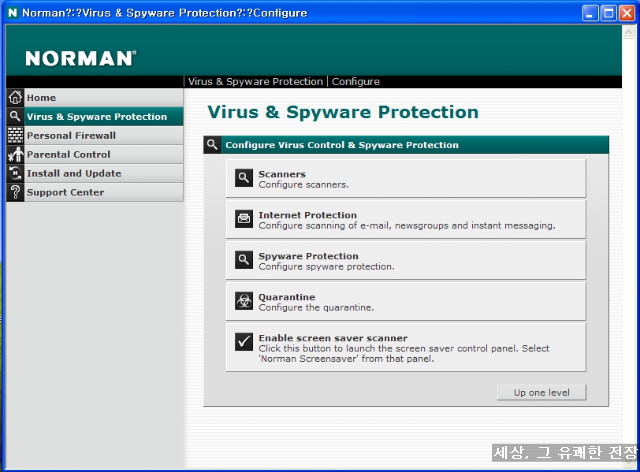Image resolution: width=640 pixels, height=472 pixels.
Task: Click the Spyware Protection magnifier icon
Action: (x=244, y=260)
